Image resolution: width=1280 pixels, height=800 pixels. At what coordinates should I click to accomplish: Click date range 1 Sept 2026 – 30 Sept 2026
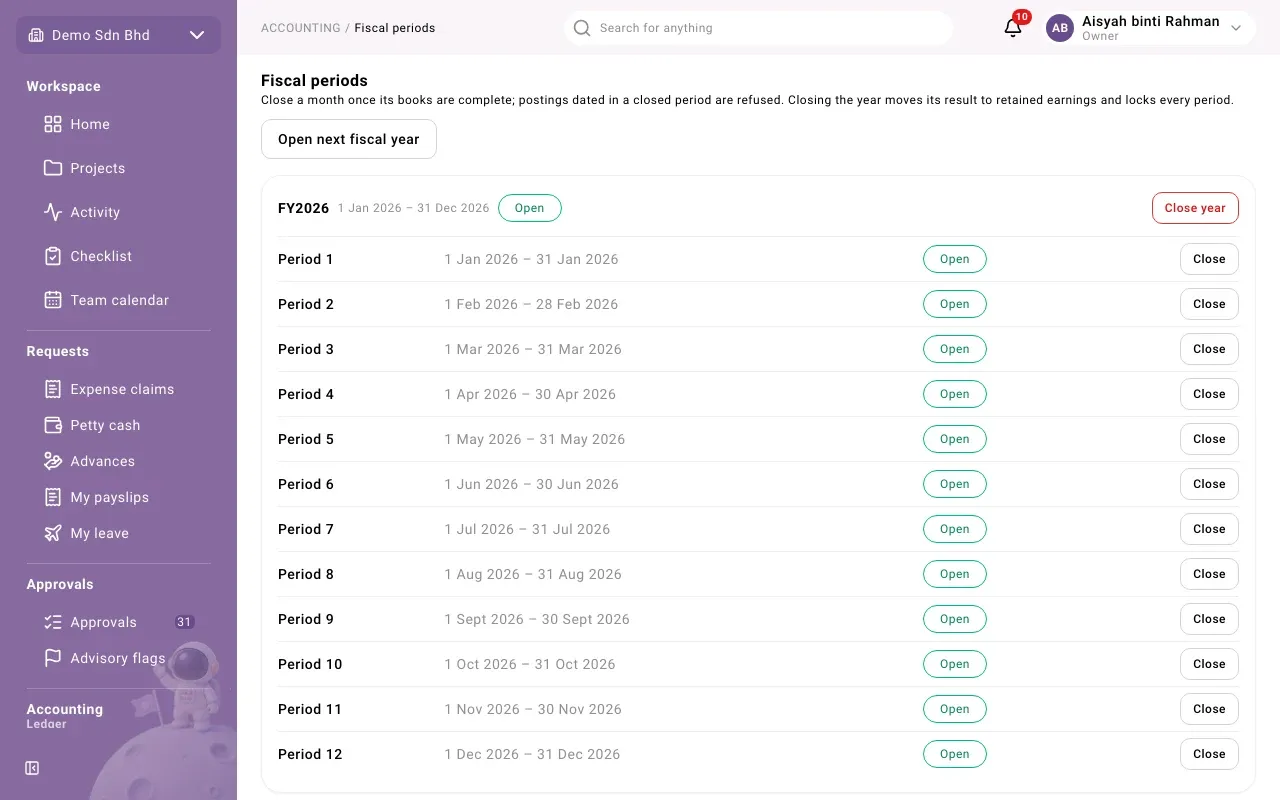click(537, 619)
